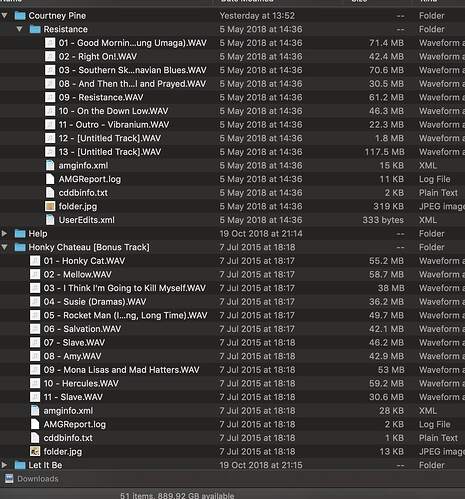
Task: Select 03 - I Think I'm Going to Kill Myself.WAV
Action: (125, 288)
